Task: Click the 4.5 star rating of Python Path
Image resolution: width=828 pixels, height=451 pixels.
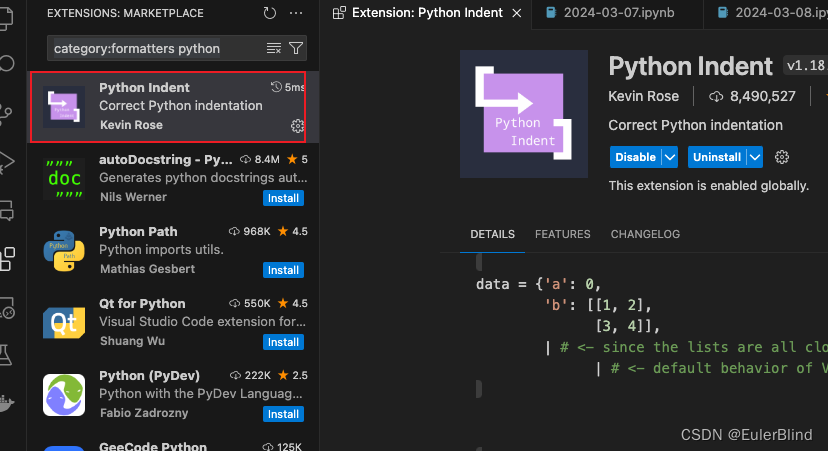Action: tap(293, 231)
